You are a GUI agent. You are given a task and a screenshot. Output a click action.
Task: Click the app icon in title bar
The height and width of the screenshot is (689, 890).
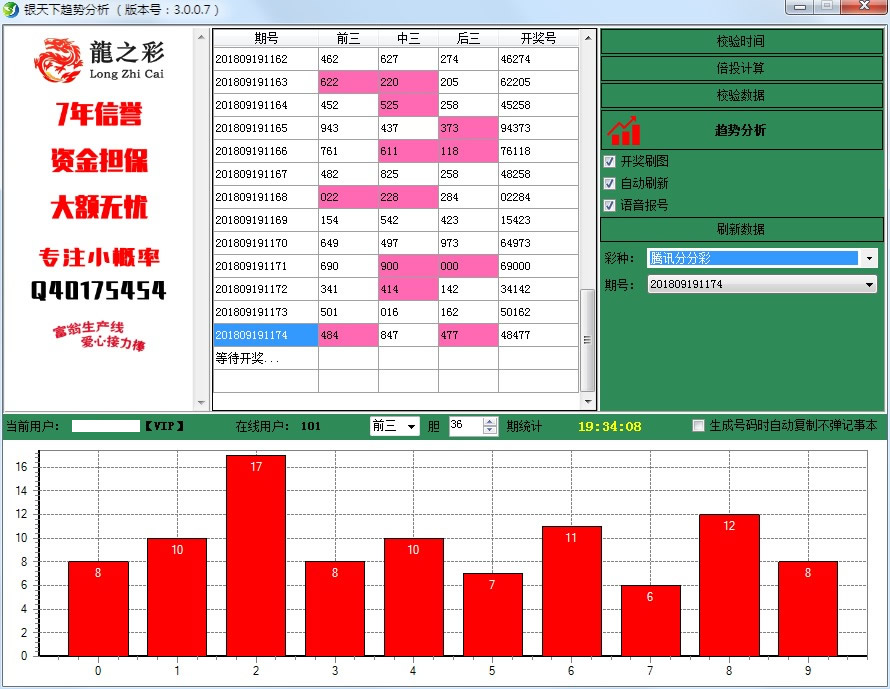click(x=11, y=9)
